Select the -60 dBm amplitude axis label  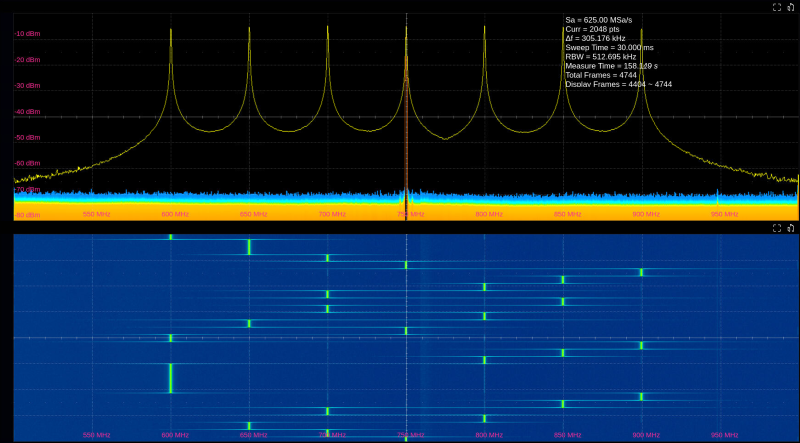27,163
